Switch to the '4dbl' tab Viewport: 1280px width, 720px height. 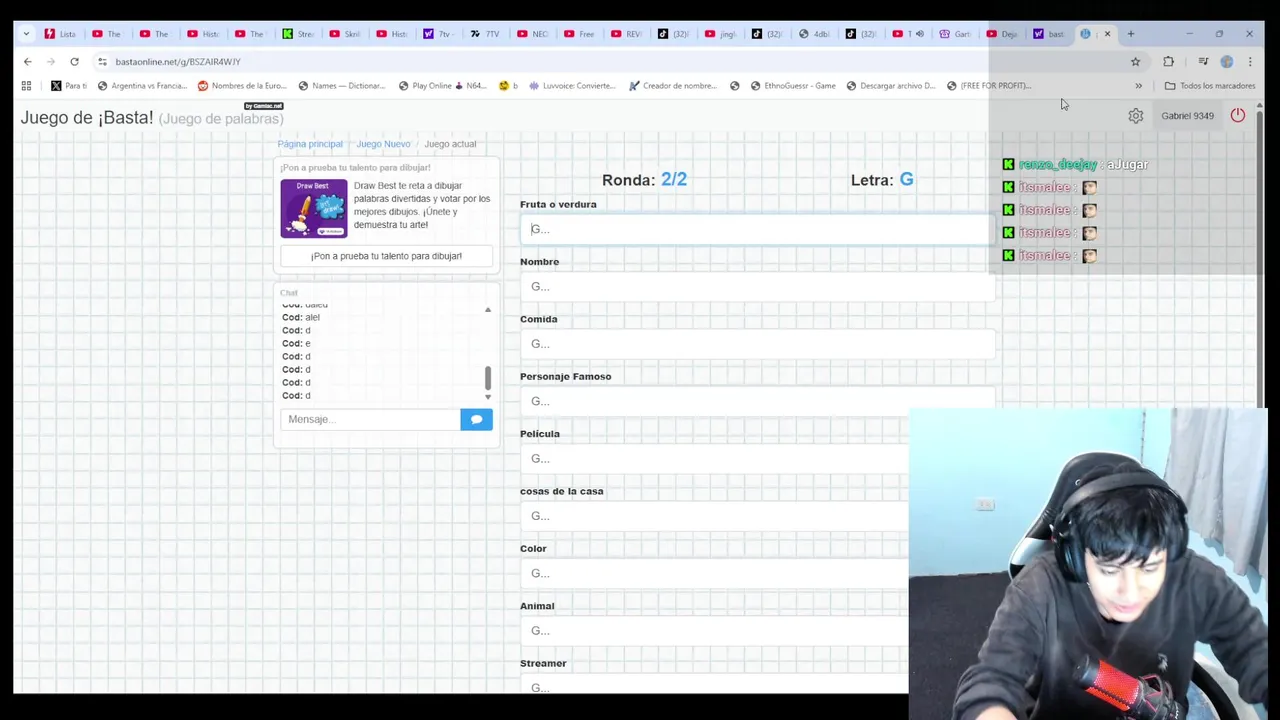pos(814,34)
